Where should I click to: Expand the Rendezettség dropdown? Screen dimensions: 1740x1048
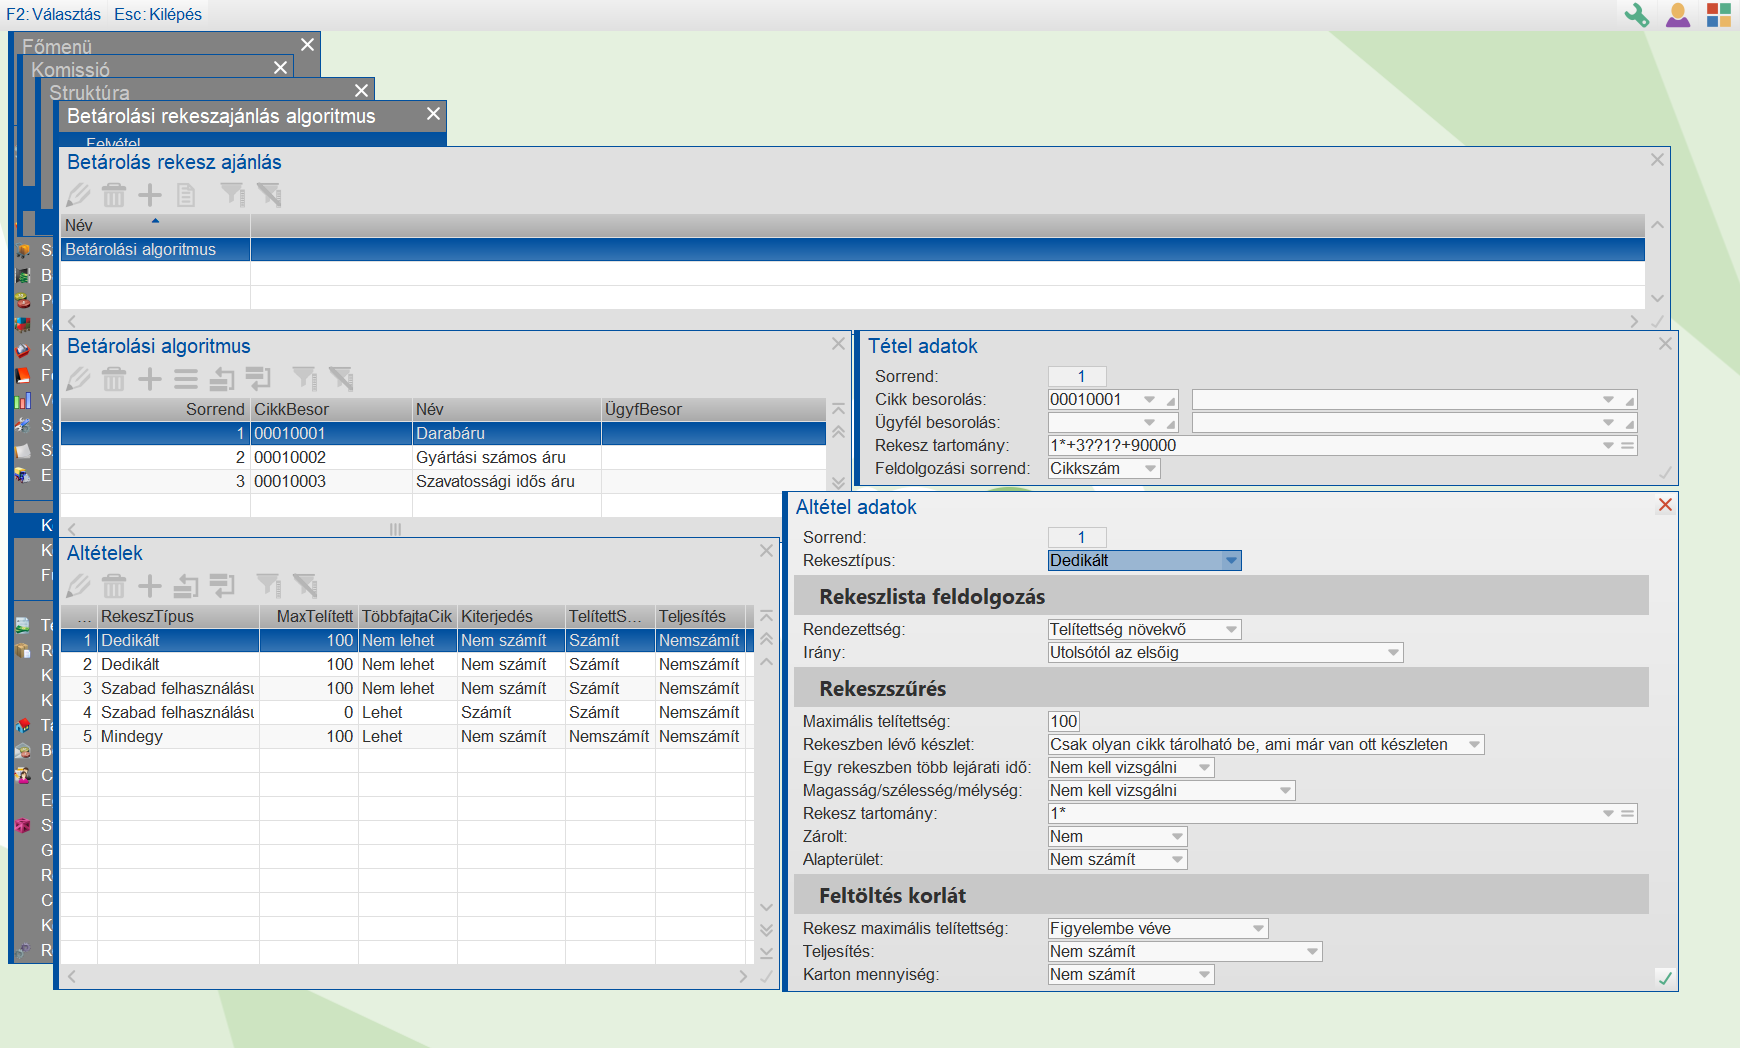click(x=1231, y=630)
